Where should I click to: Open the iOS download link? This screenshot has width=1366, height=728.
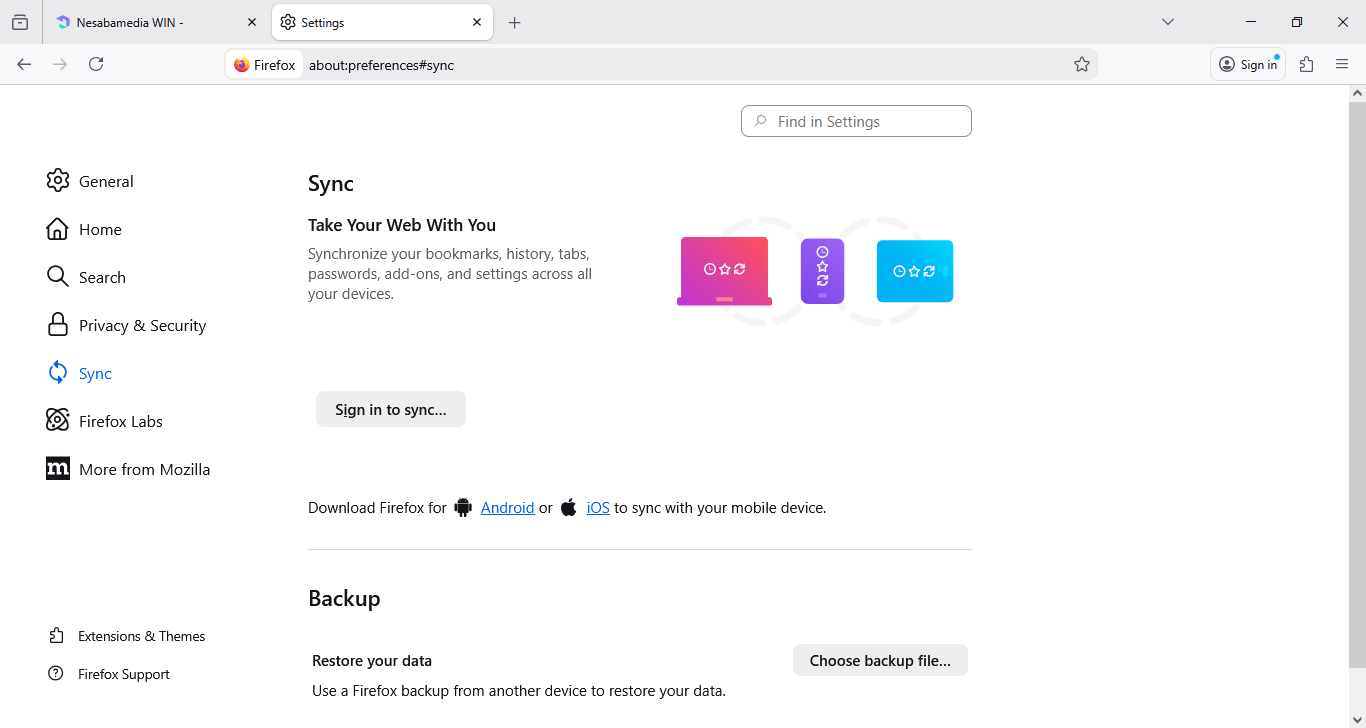598,508
